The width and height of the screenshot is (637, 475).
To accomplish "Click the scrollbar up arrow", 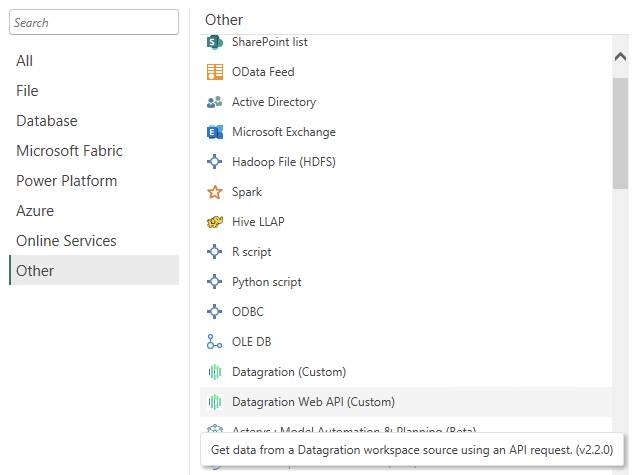I will [x=620, y=57].
